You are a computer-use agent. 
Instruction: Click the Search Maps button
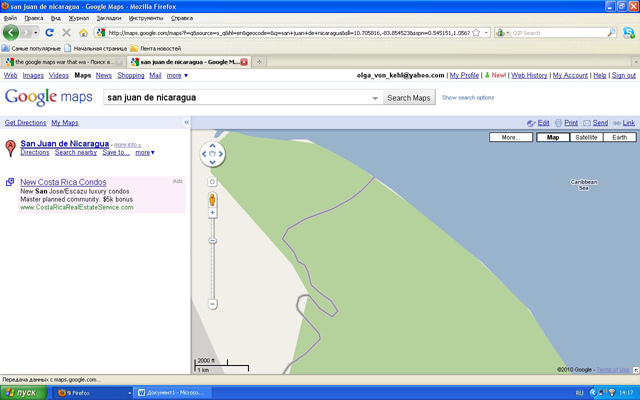pos(409,98)
